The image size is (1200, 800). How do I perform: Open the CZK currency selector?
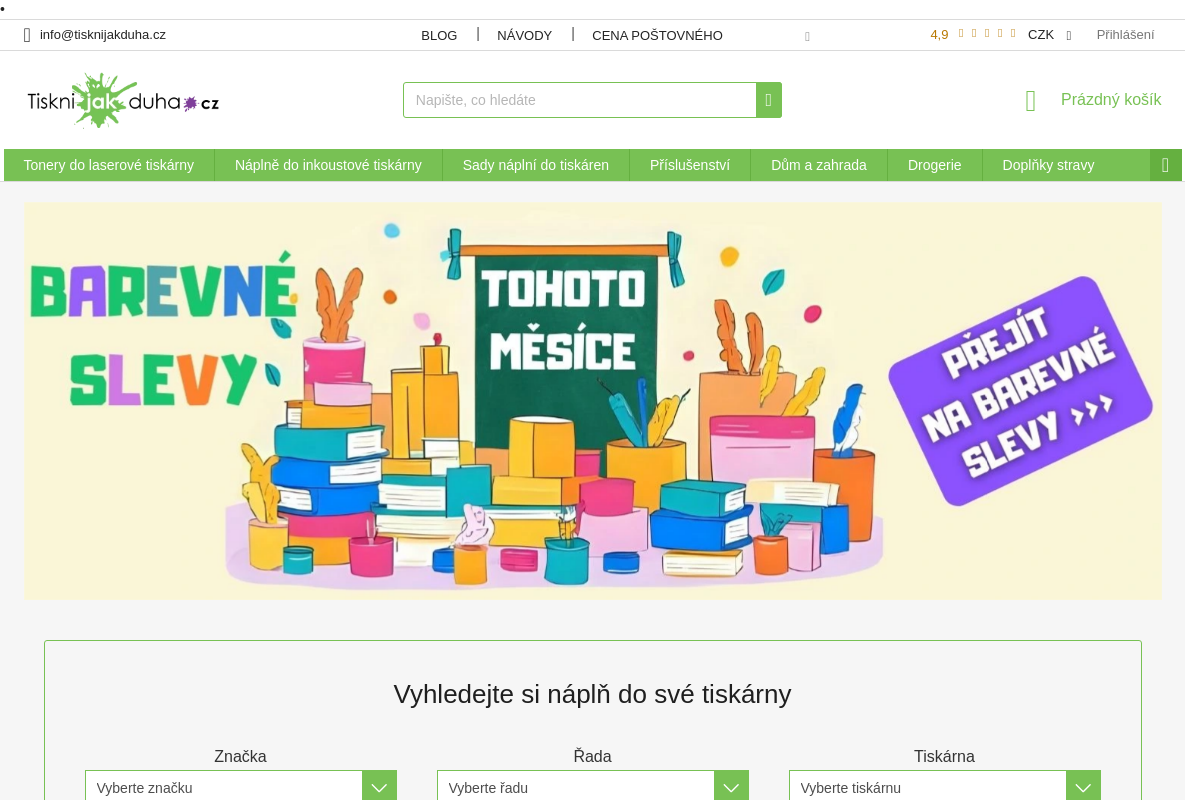click(x=1049, y=35)
